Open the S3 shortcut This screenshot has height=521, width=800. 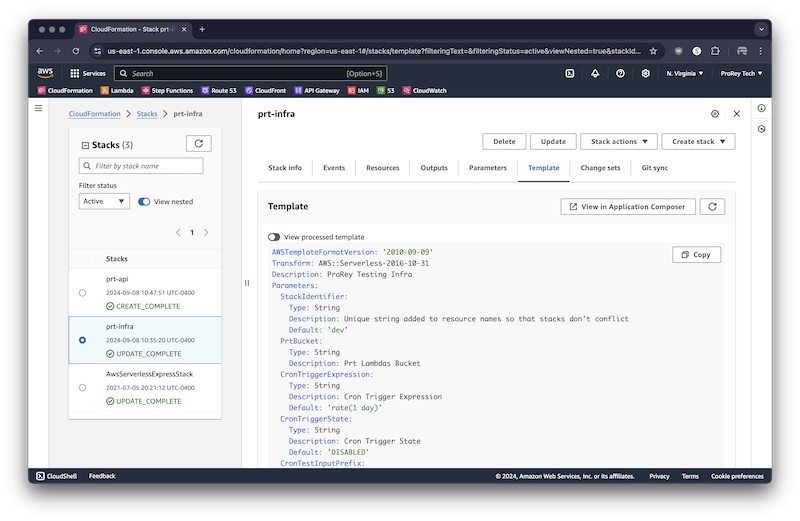[x=386, y=90]
